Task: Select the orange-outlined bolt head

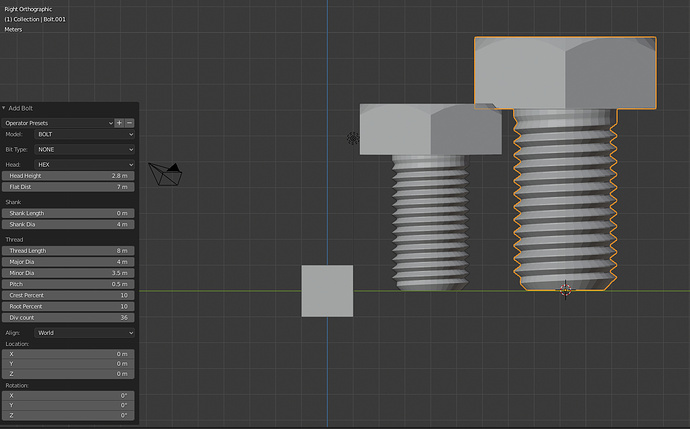Action: 565,73
